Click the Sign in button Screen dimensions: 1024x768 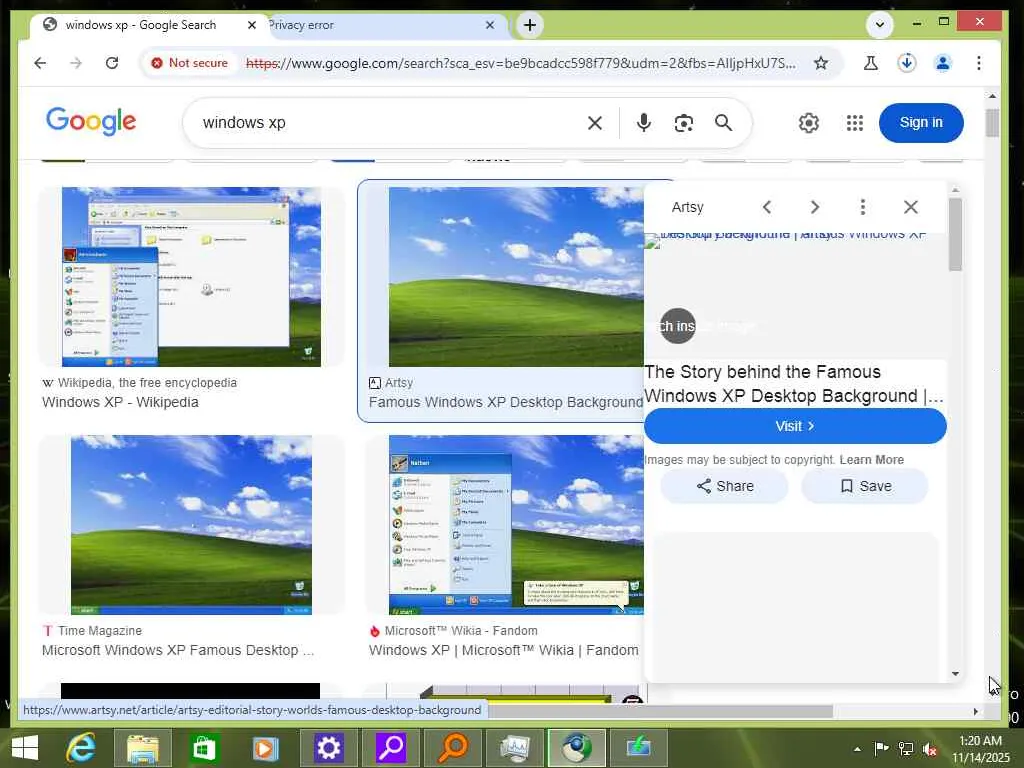point(921,123)
